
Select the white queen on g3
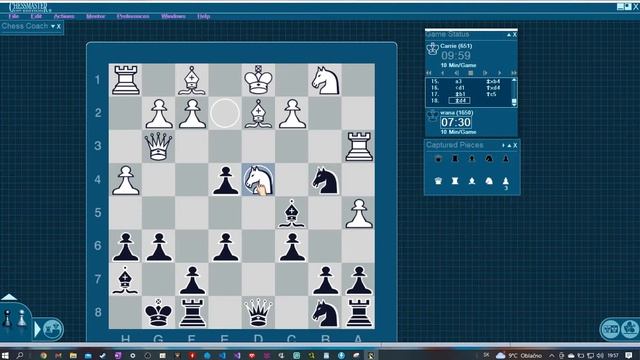click(158, 146)
